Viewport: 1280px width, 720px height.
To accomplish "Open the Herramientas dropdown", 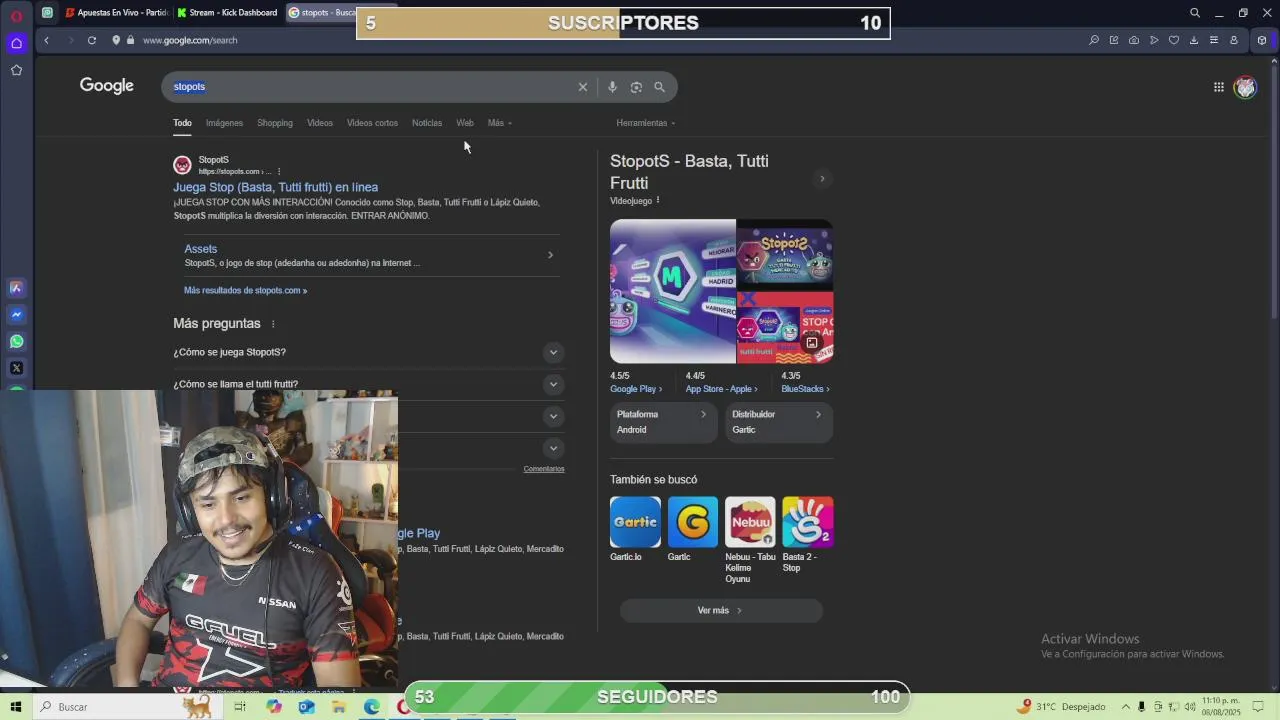I will tap(645, 123).
